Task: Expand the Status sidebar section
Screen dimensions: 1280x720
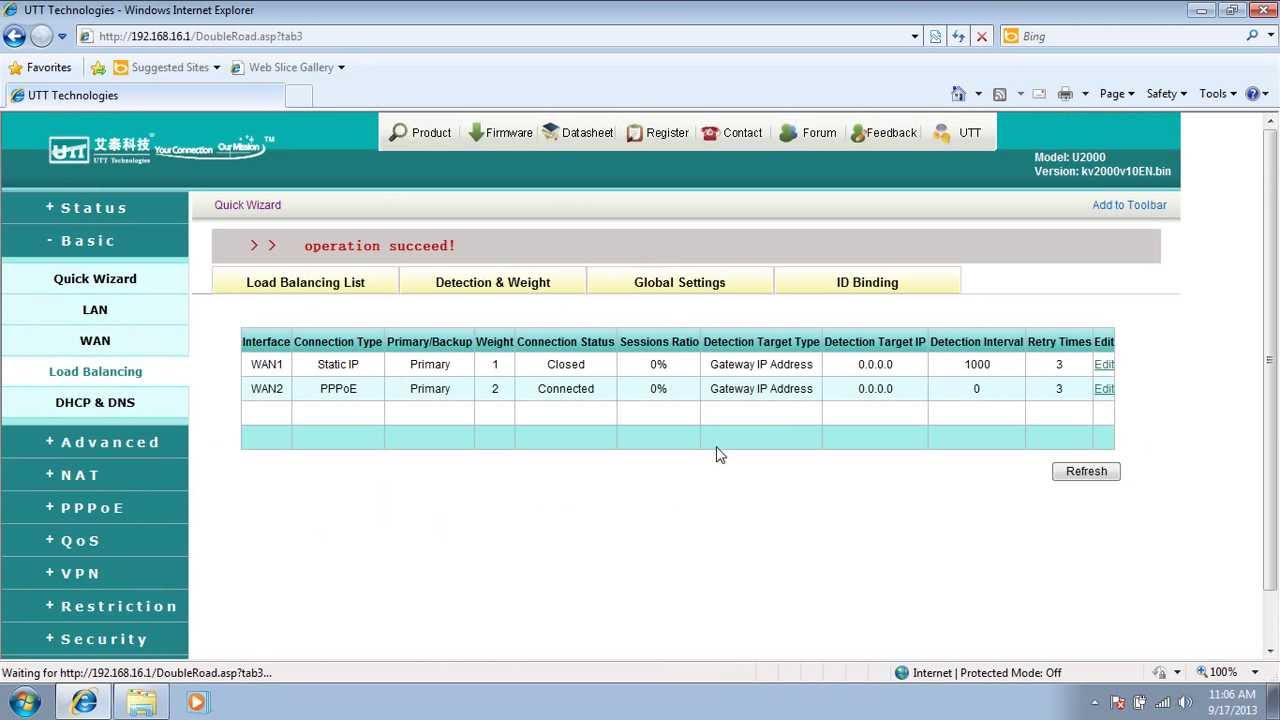Action: pos(94,208)
